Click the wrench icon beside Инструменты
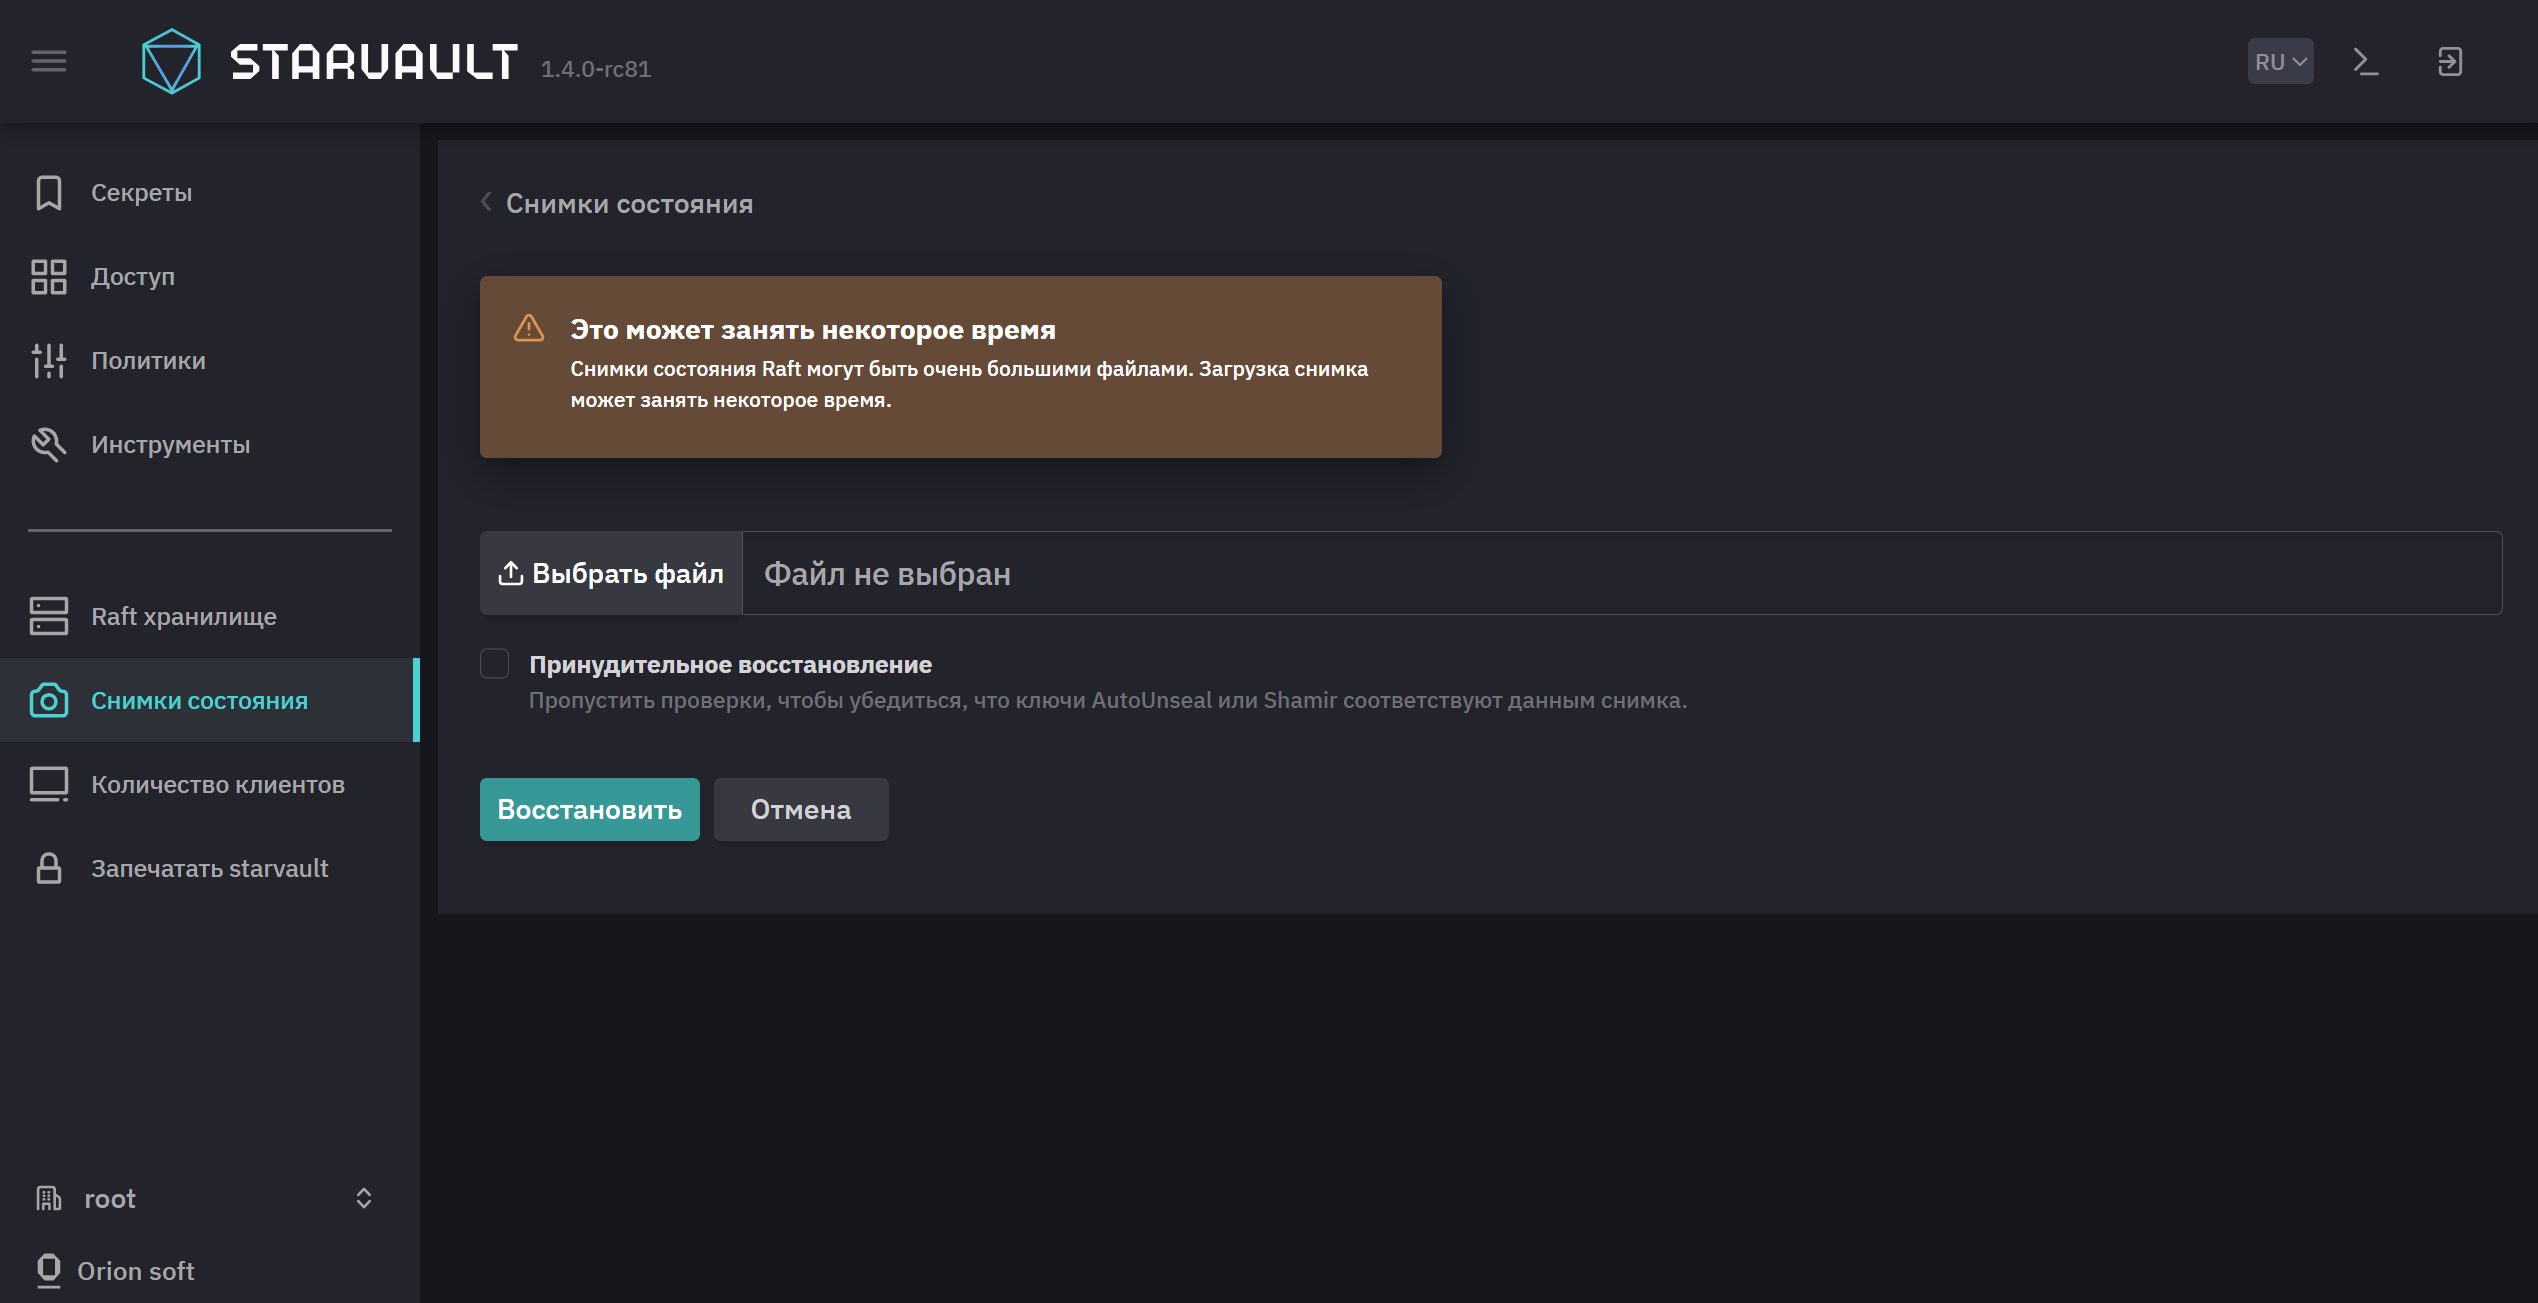2538x1303 pixels. point(49,445)
